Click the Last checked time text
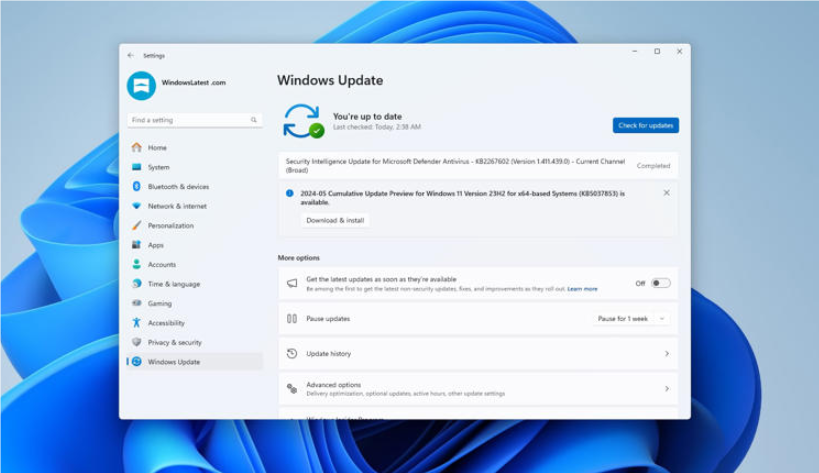 (x=377, y=127)
